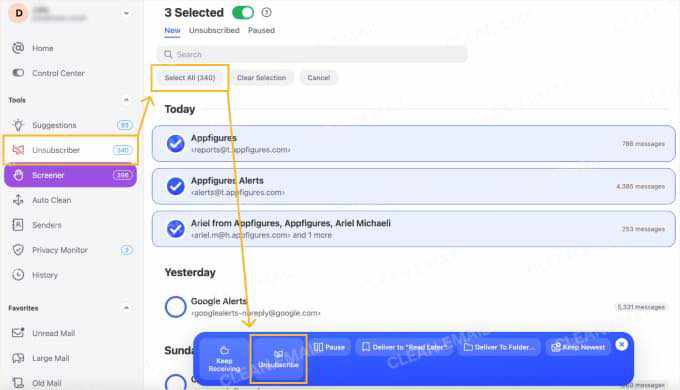Click Clear Selection
The height and width of the screenshot is (390, 680).
click(x=262, y=78)
